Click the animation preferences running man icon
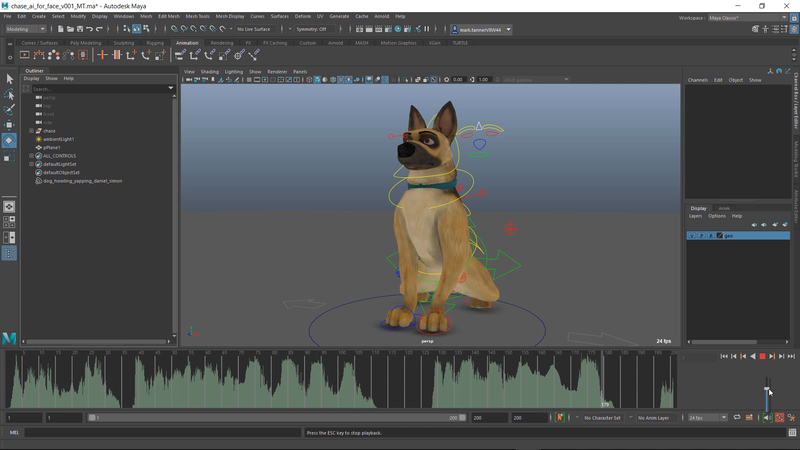 point(791,417)
